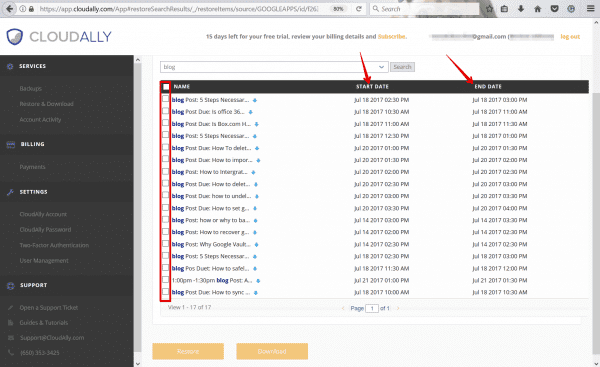Click the browser Search box
The height and width of the screenshot is (367, 600).
tap(425, 9)
